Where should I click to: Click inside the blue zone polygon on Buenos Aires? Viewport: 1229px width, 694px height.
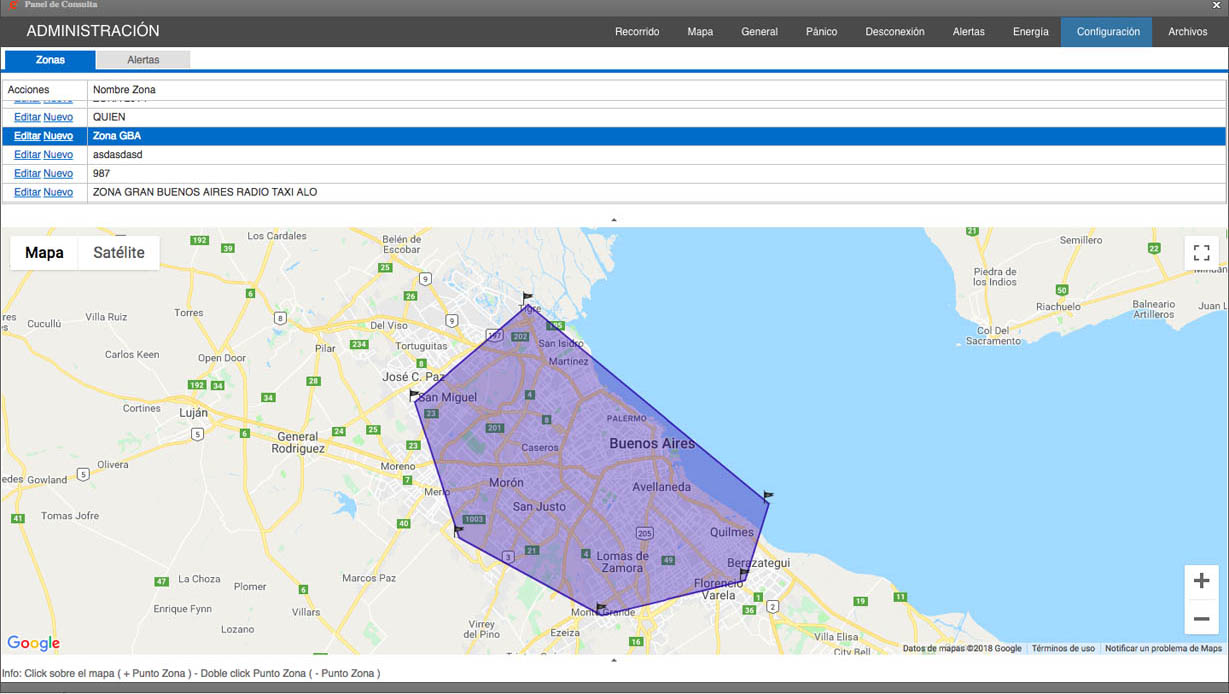[x=600, y=470]
